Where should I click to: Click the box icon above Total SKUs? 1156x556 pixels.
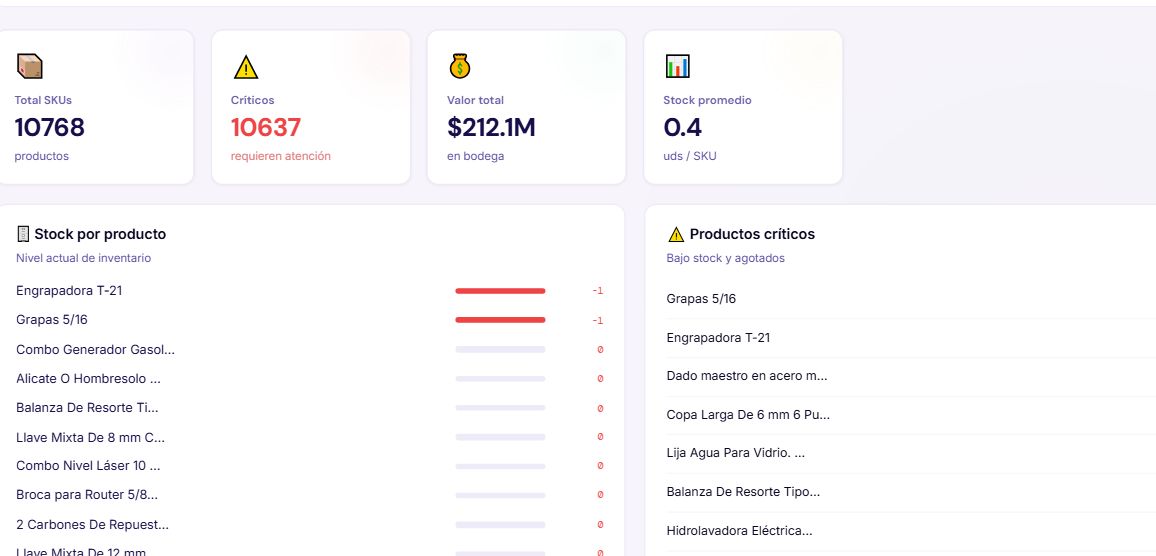coord(29,66)
